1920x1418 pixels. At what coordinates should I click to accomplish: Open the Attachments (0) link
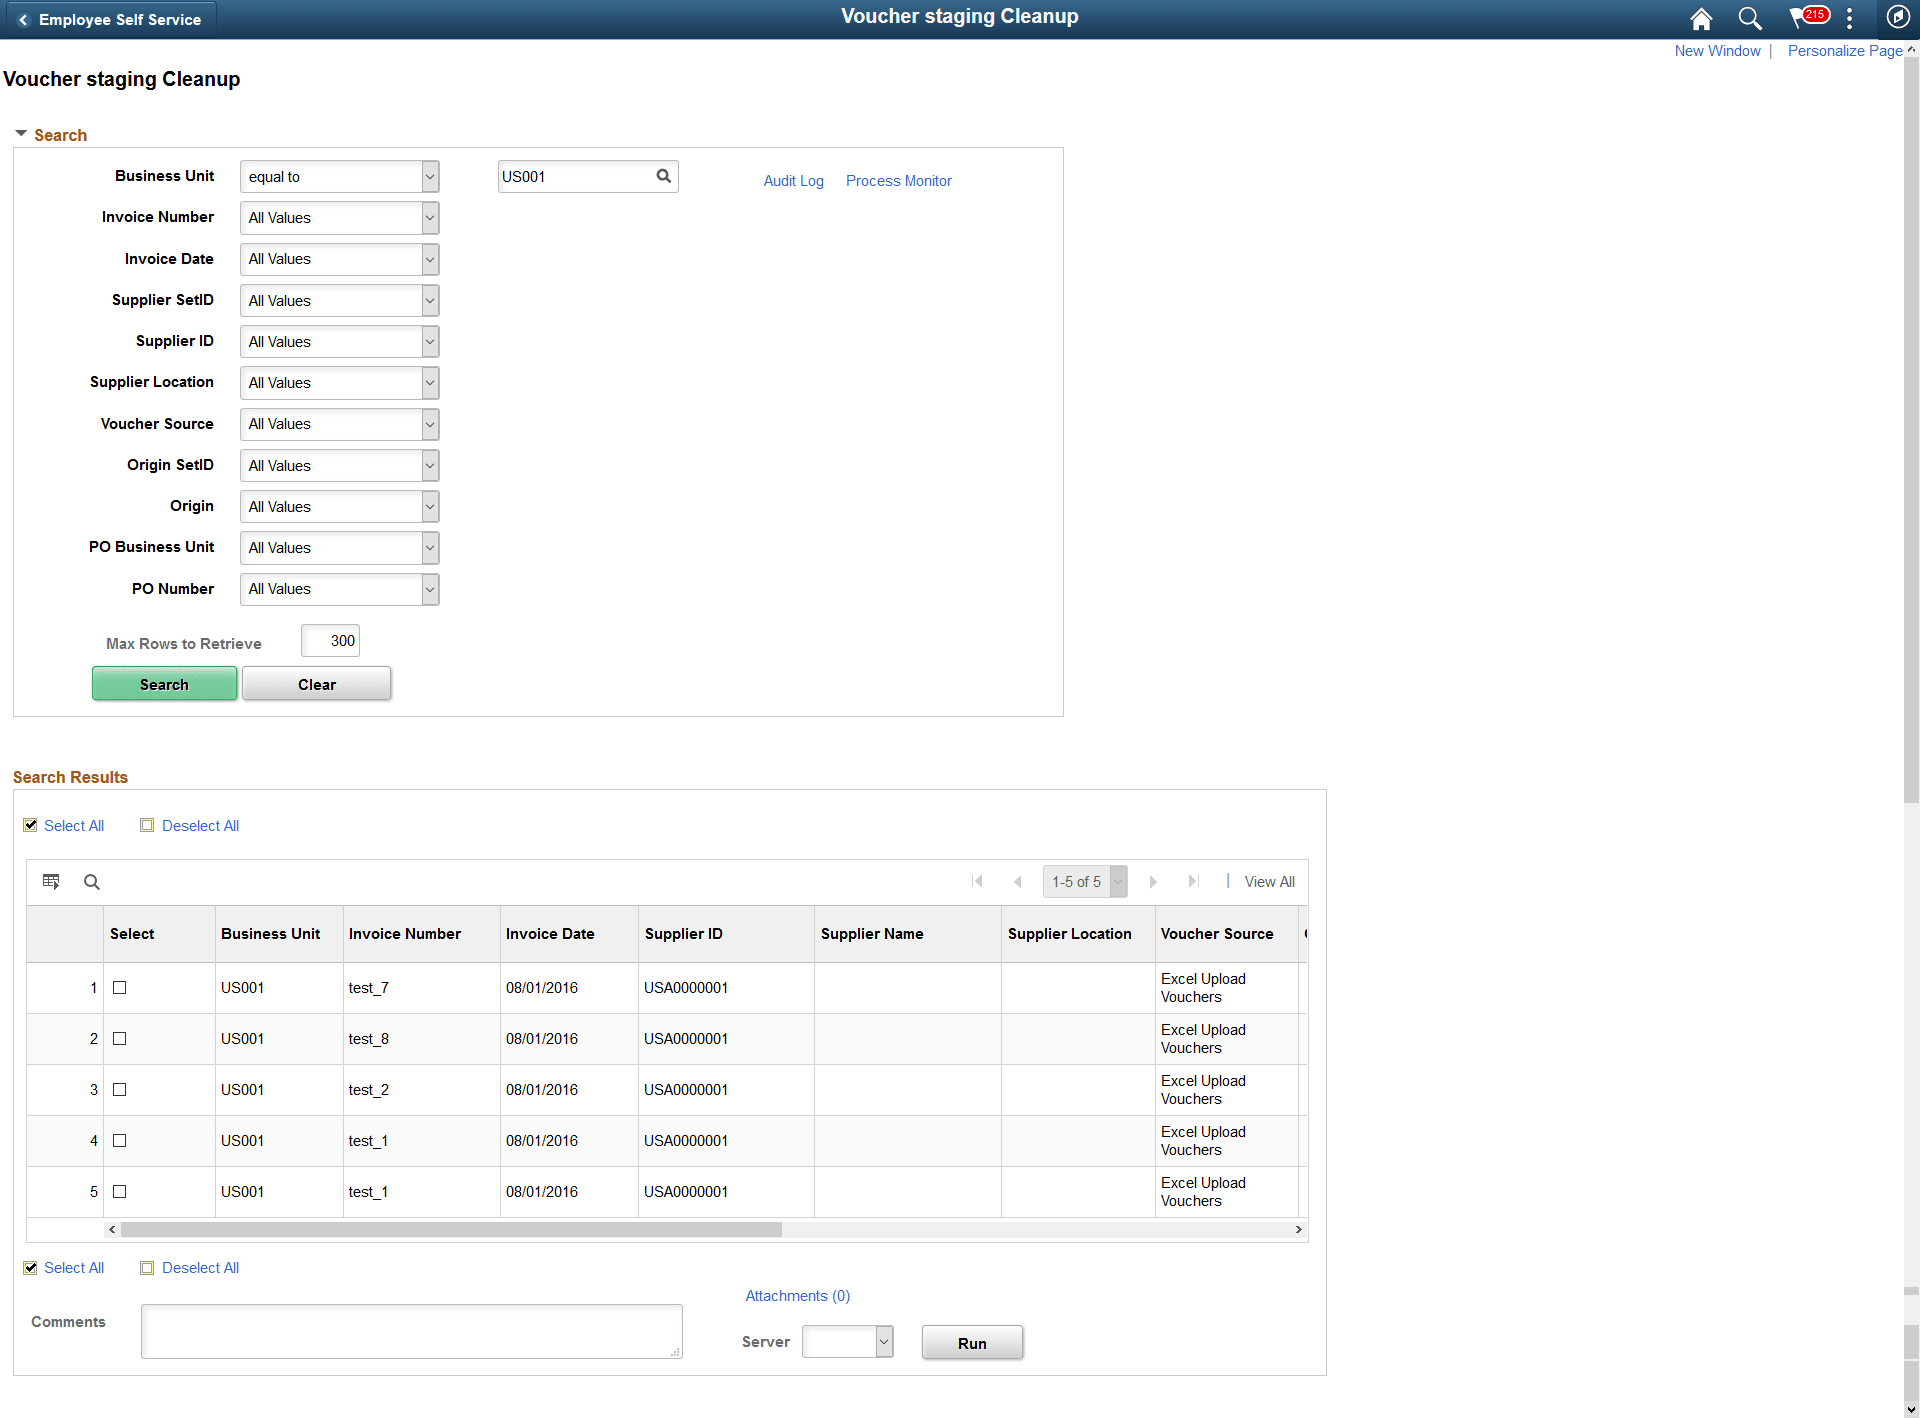click(x=797, y=1295)
